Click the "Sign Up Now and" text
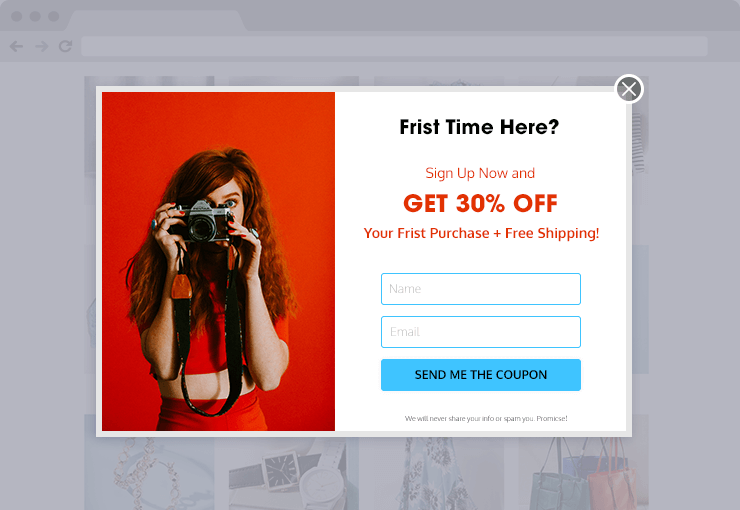Image resolution: width=740 pixels, height=510 pixels. [480, 173]
